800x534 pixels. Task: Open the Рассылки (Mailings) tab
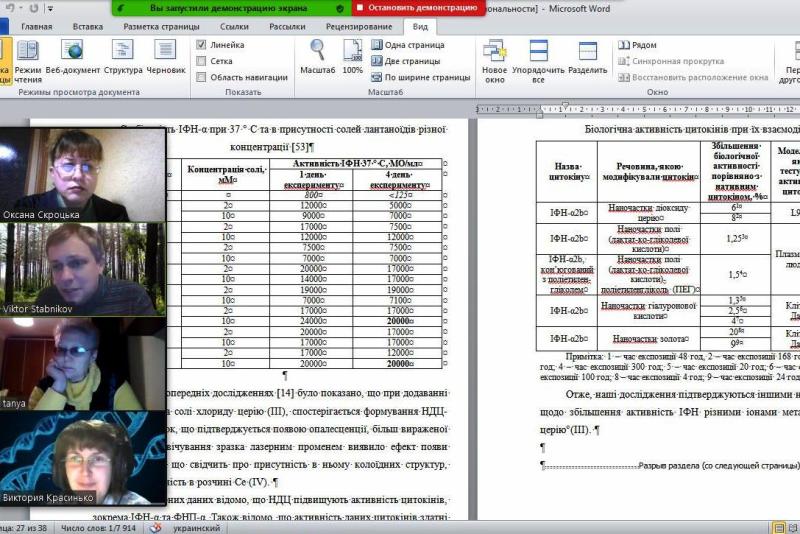click(x=287, y=27)
